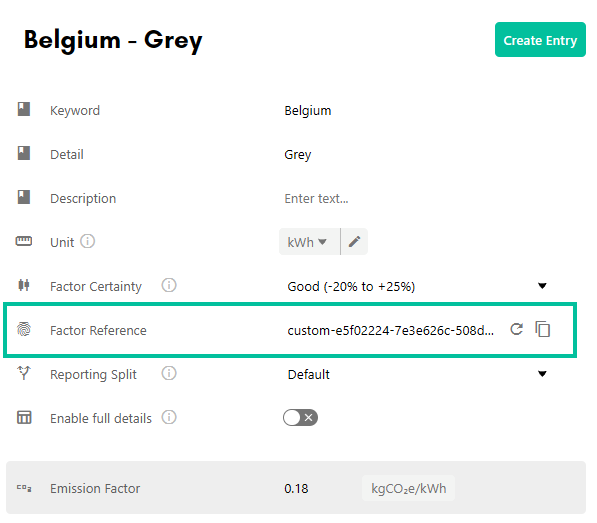Select the kgCO₂e/kWh unit label
The image size is (597, 523).
408,488
